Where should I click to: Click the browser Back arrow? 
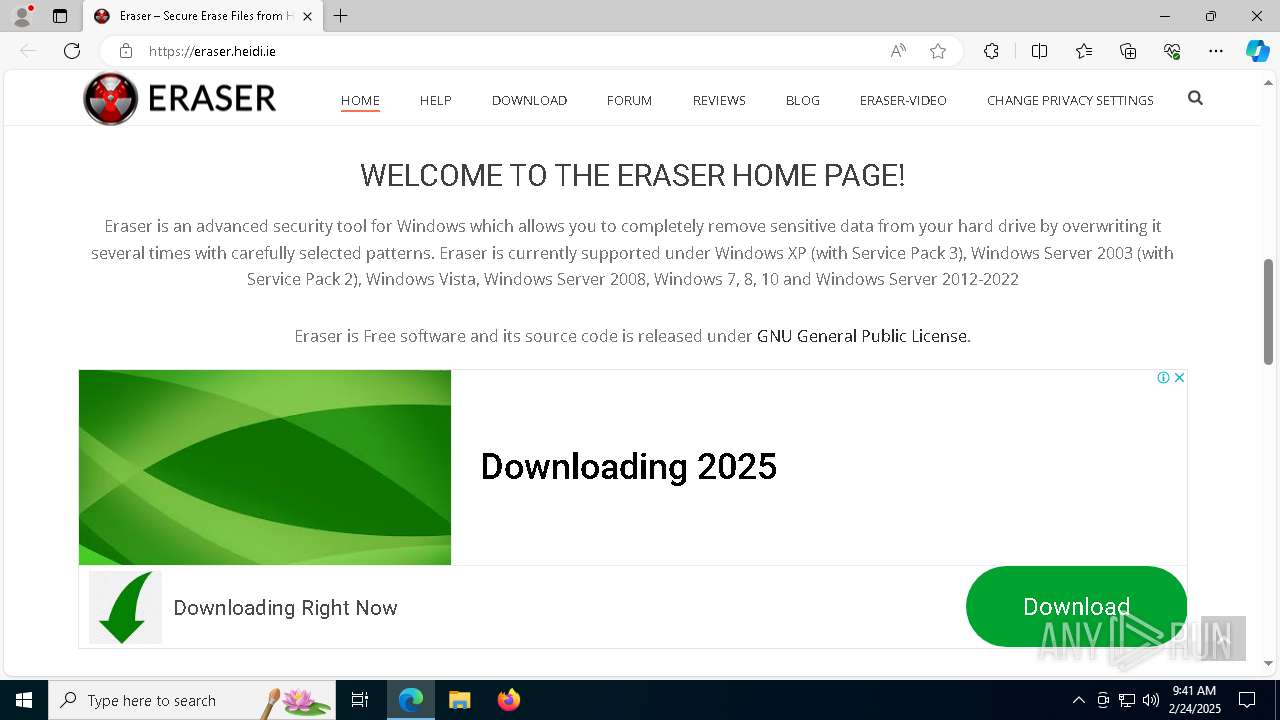(28, 51)
